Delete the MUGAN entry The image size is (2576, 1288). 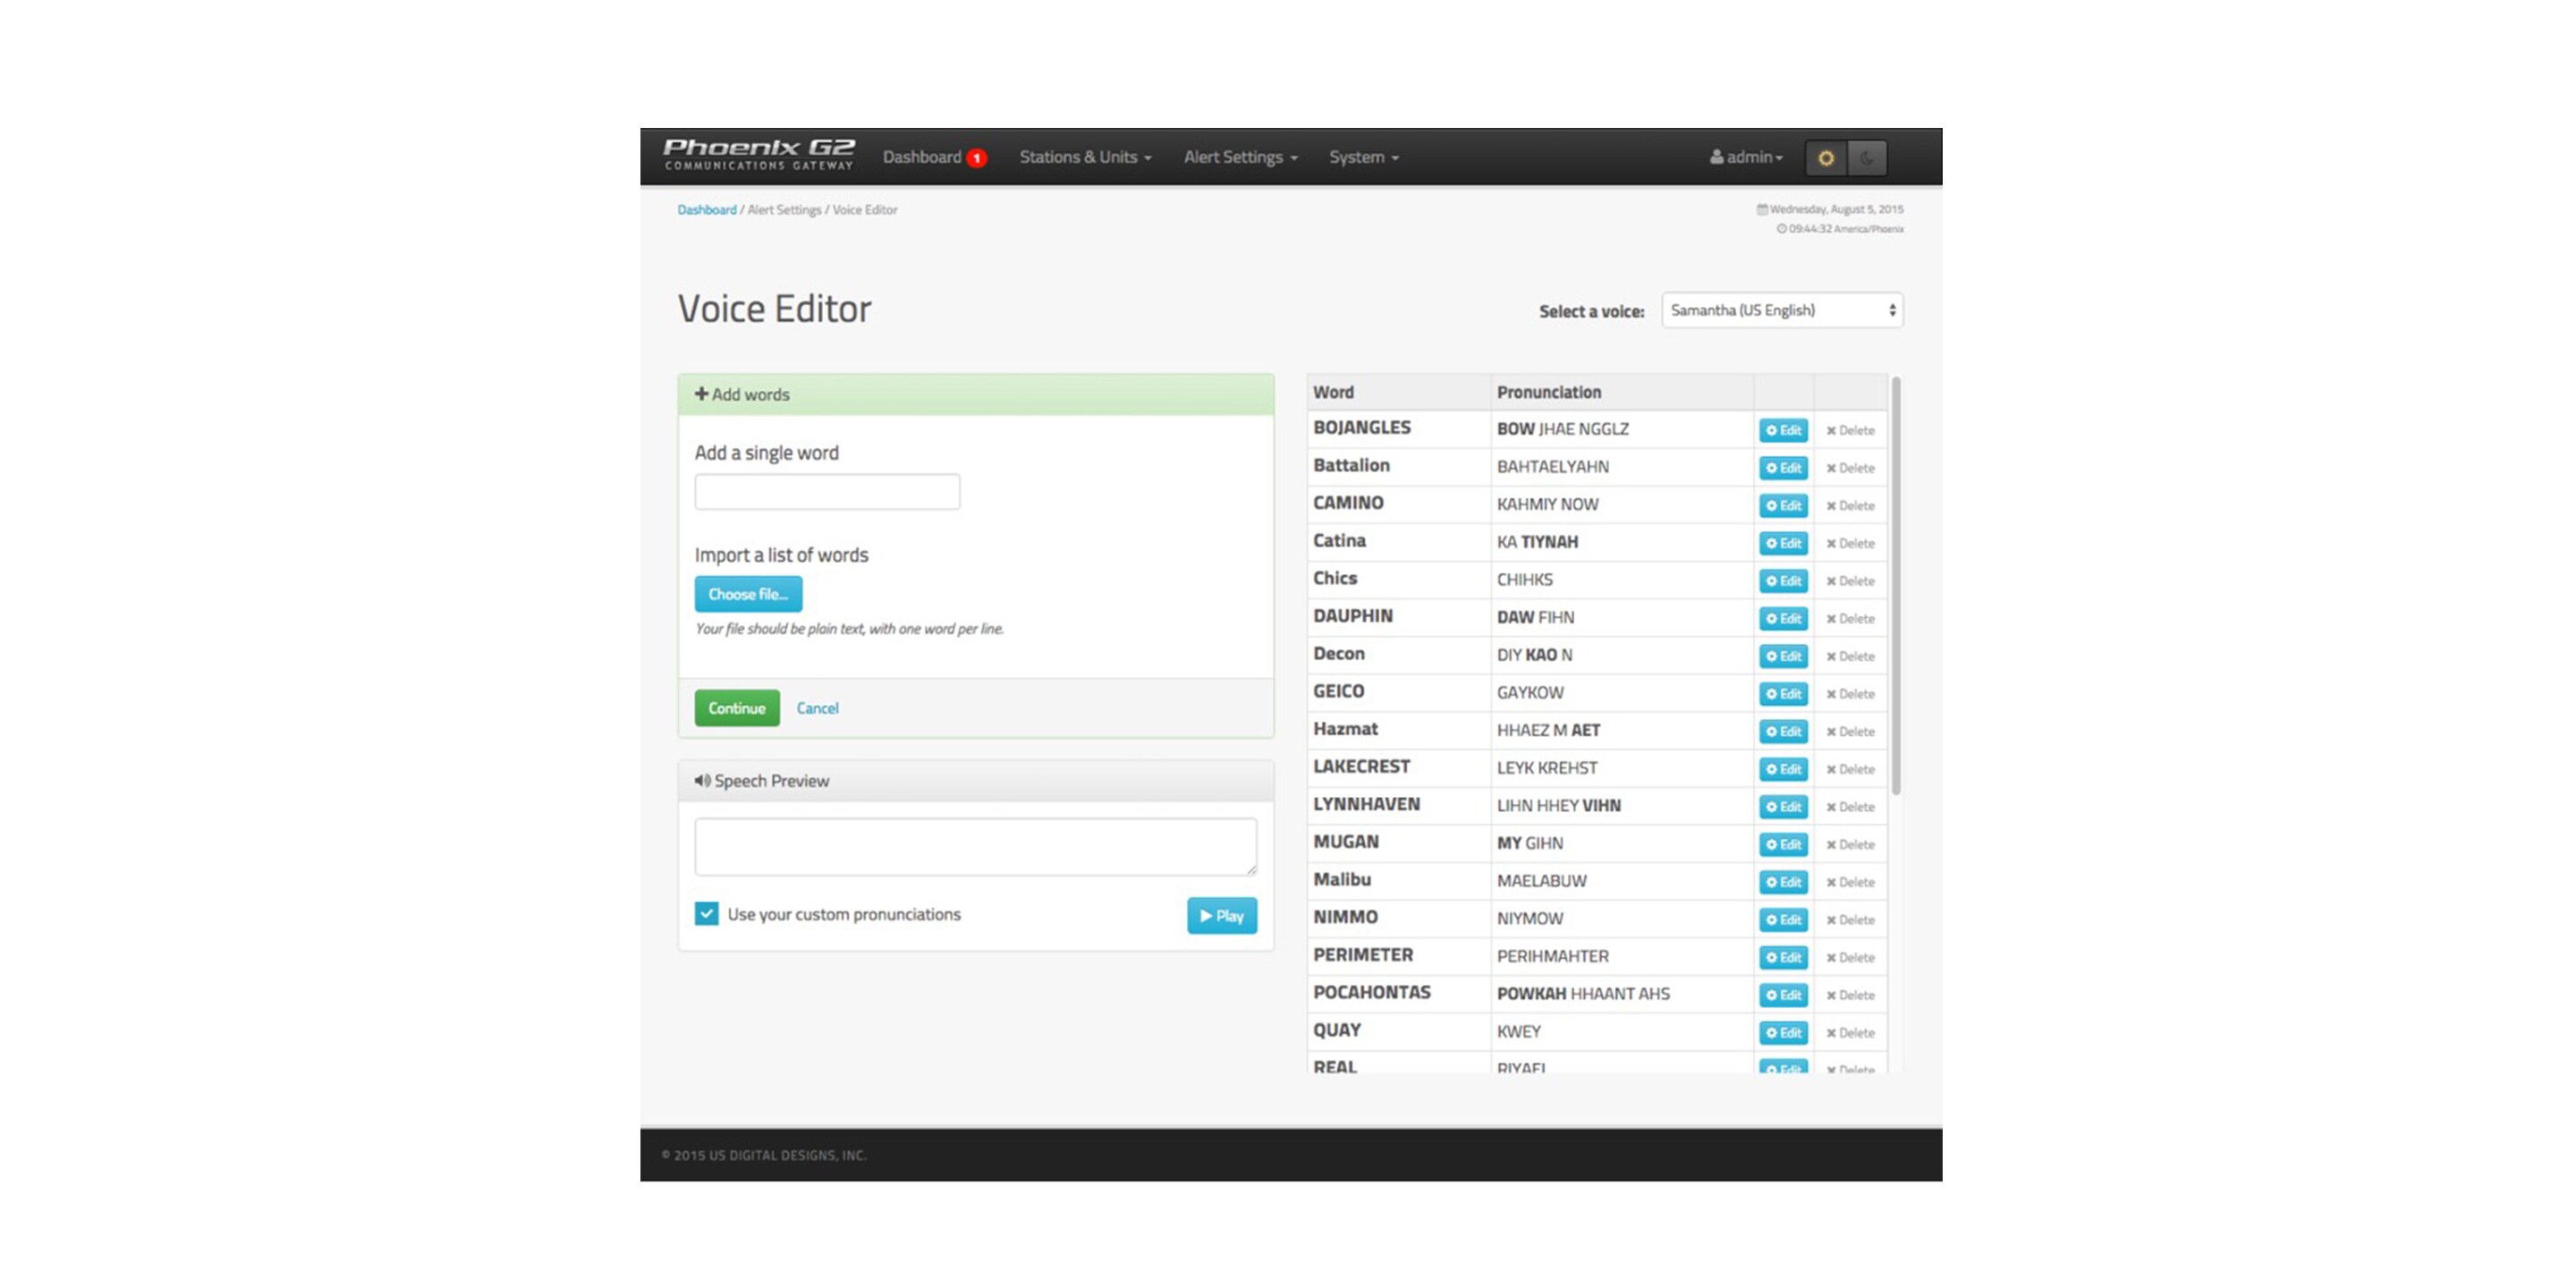point(1850,845)
